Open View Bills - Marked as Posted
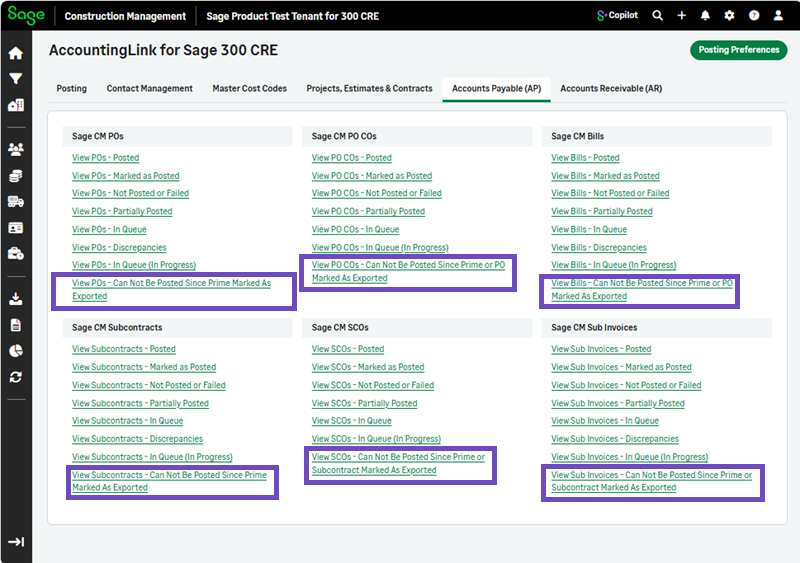The height and width of the screenshot is (563, 800). coord(605,176)
